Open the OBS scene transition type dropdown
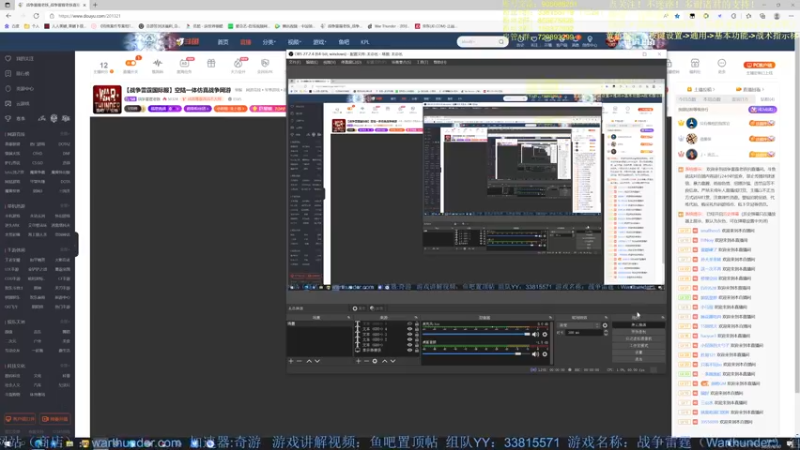This screenshot has width=800, height=450. pos(579,325)
